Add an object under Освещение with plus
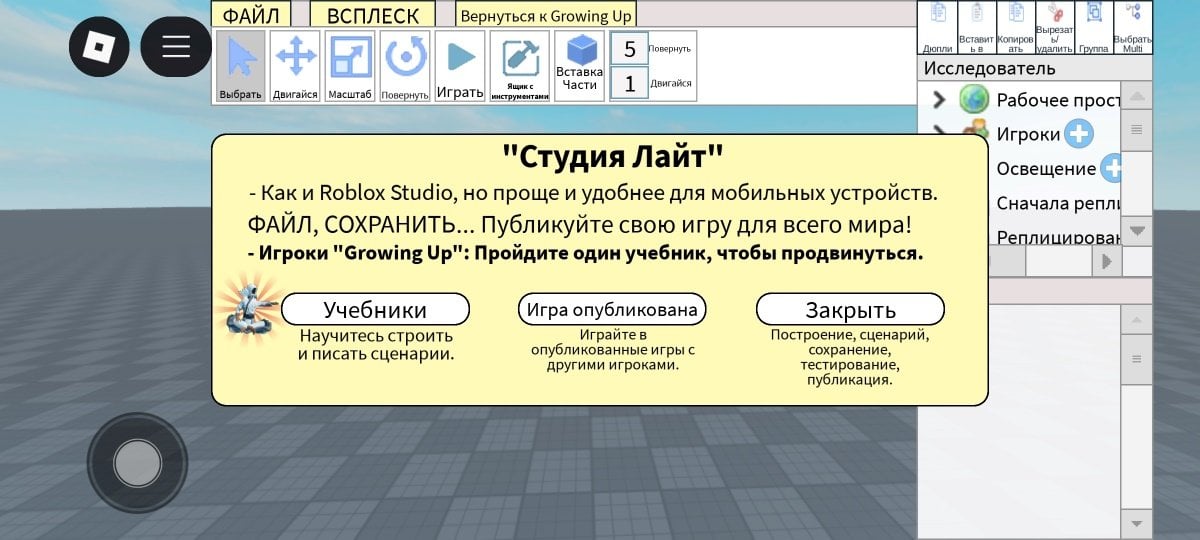Image resolution: width=1200 pixels, height=540 pixels. (1112, 168)
